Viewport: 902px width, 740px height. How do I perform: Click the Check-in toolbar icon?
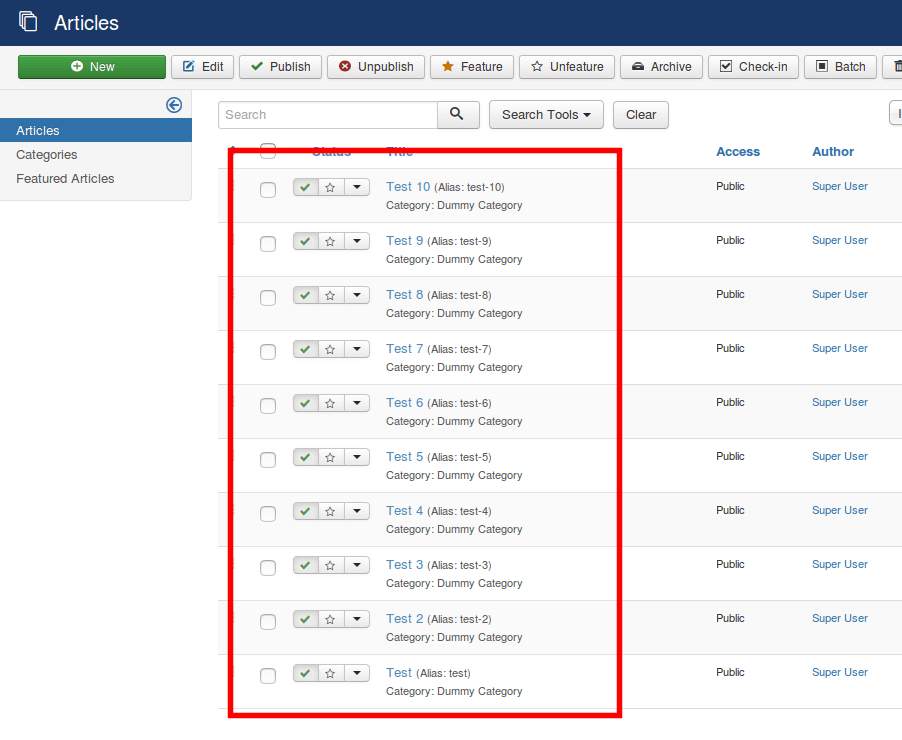coord(753,67)
